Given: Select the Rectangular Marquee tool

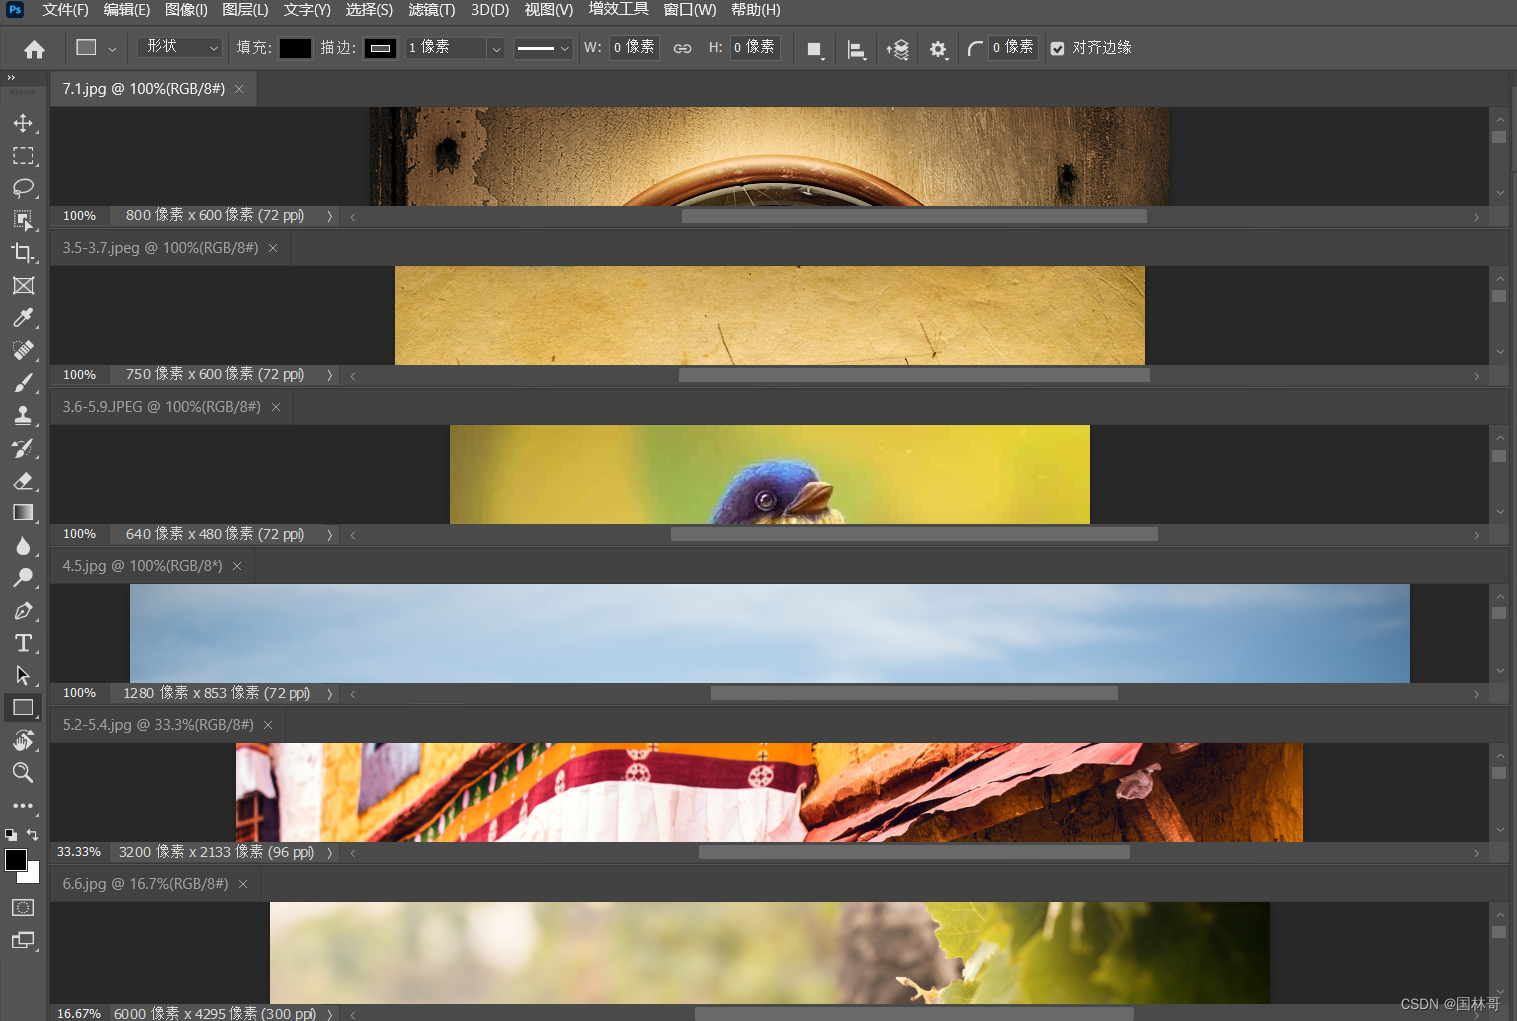Looking at the screenshot, I should coord(23,156).
